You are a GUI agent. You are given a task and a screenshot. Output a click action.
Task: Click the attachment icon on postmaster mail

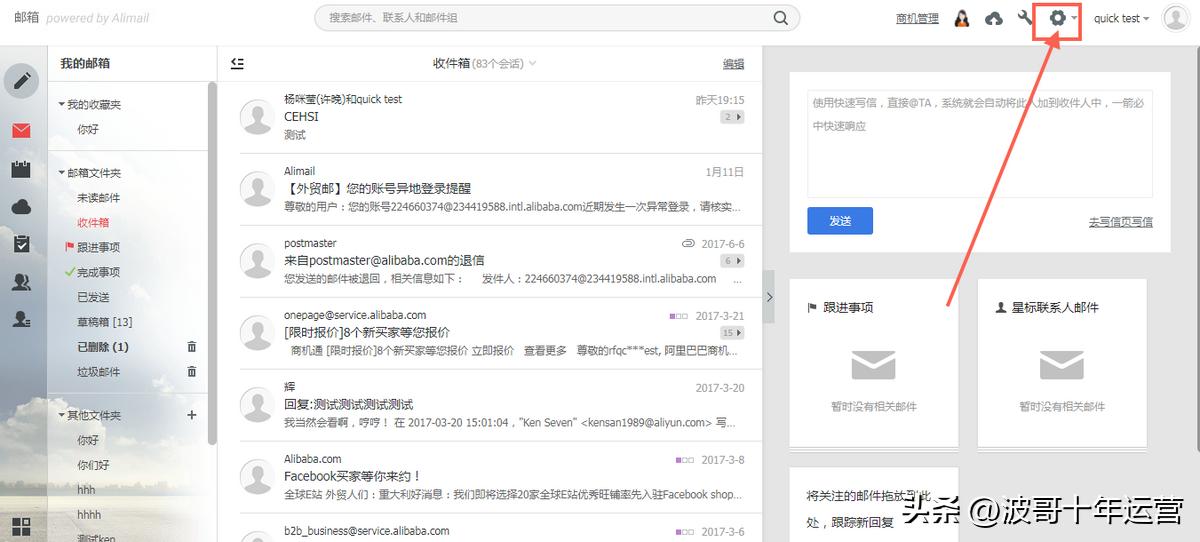pyautogui.click(x=688, y=243)
